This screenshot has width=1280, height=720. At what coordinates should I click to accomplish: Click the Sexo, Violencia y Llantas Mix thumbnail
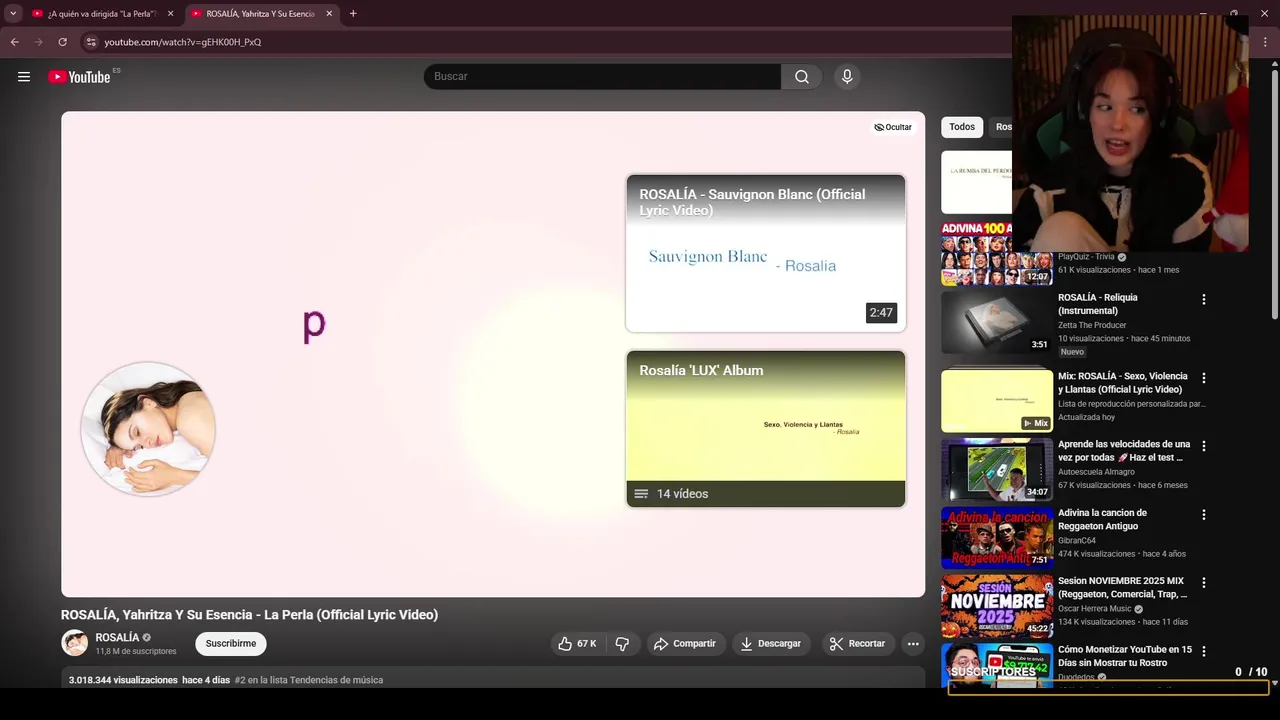coord(997,401)
